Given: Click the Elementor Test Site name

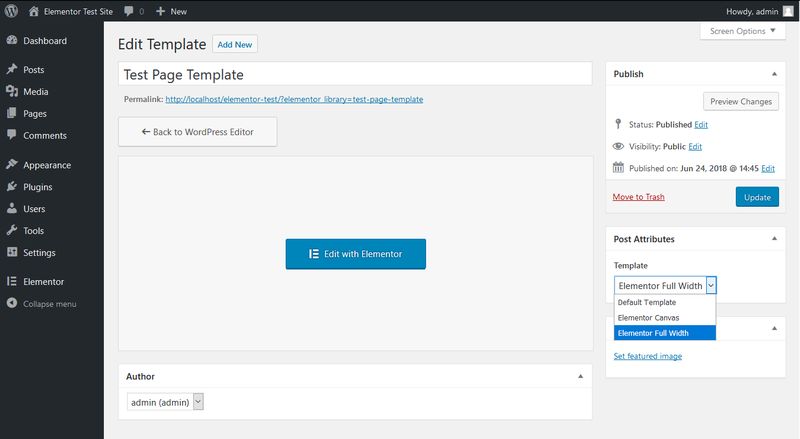Looking at the screenshot, I should click(x=79, y=11).
